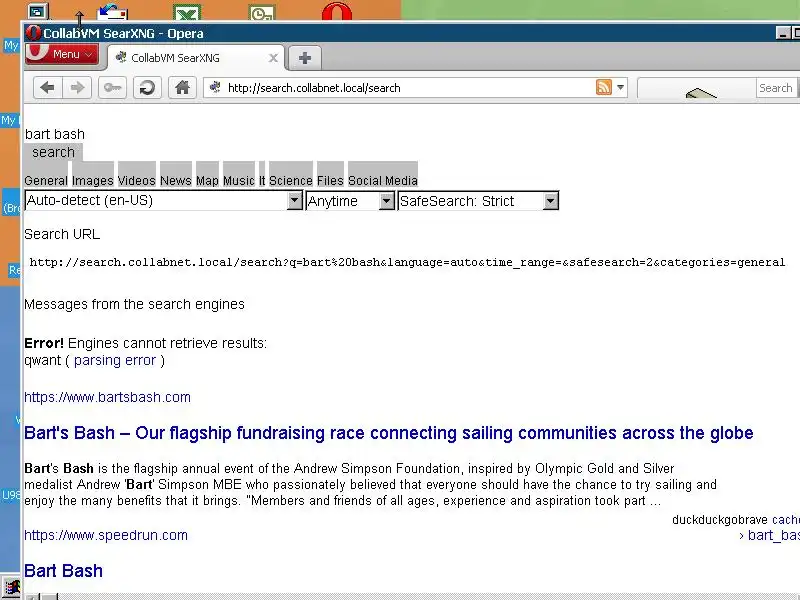
Task: Go back with the Back arrow button
Action: pyautogui.click(x=47, y=88)
